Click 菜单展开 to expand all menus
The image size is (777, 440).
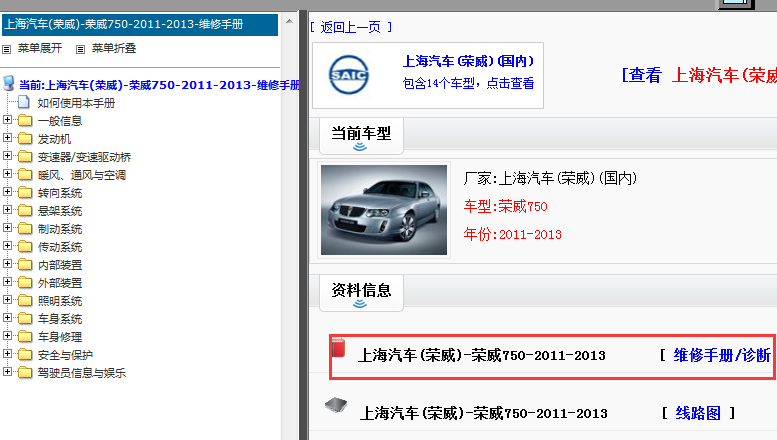pos(40,48)
